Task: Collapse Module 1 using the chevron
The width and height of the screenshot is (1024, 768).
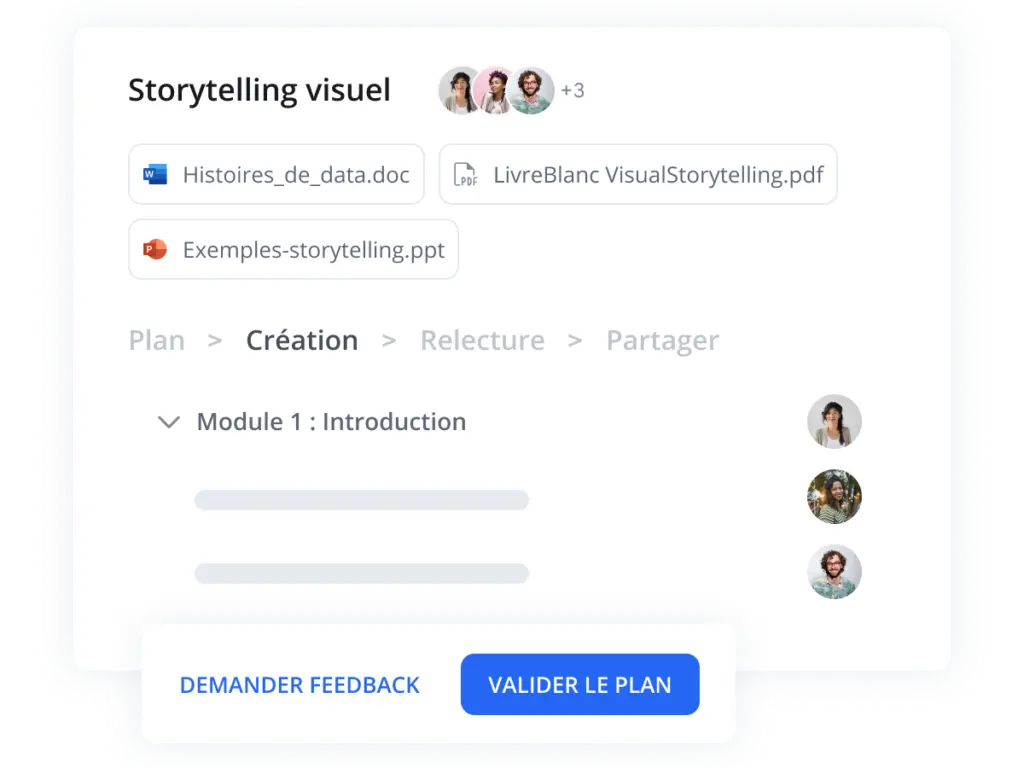Action: (x=168, y=422)
